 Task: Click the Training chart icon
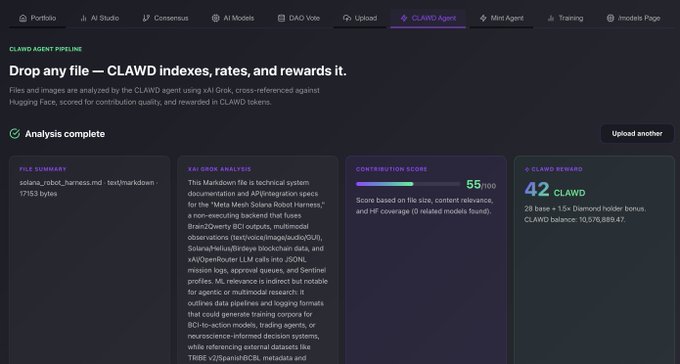[x=551, y=18]
